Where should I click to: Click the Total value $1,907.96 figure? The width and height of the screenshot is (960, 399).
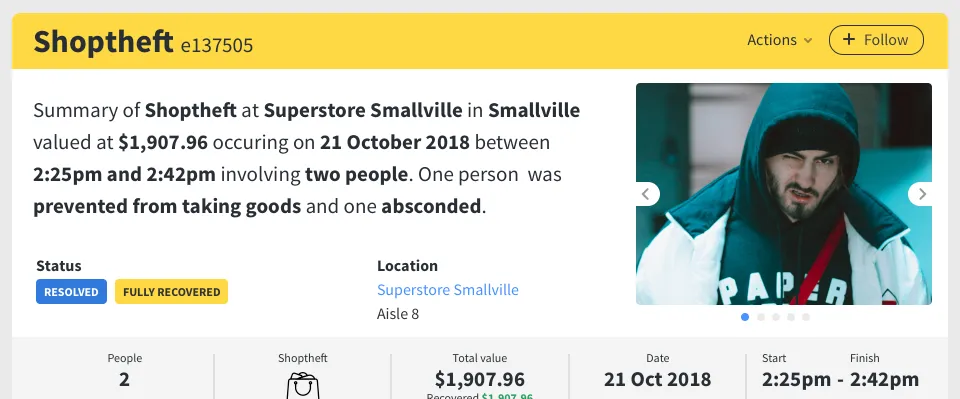click(x=479, y=379)
